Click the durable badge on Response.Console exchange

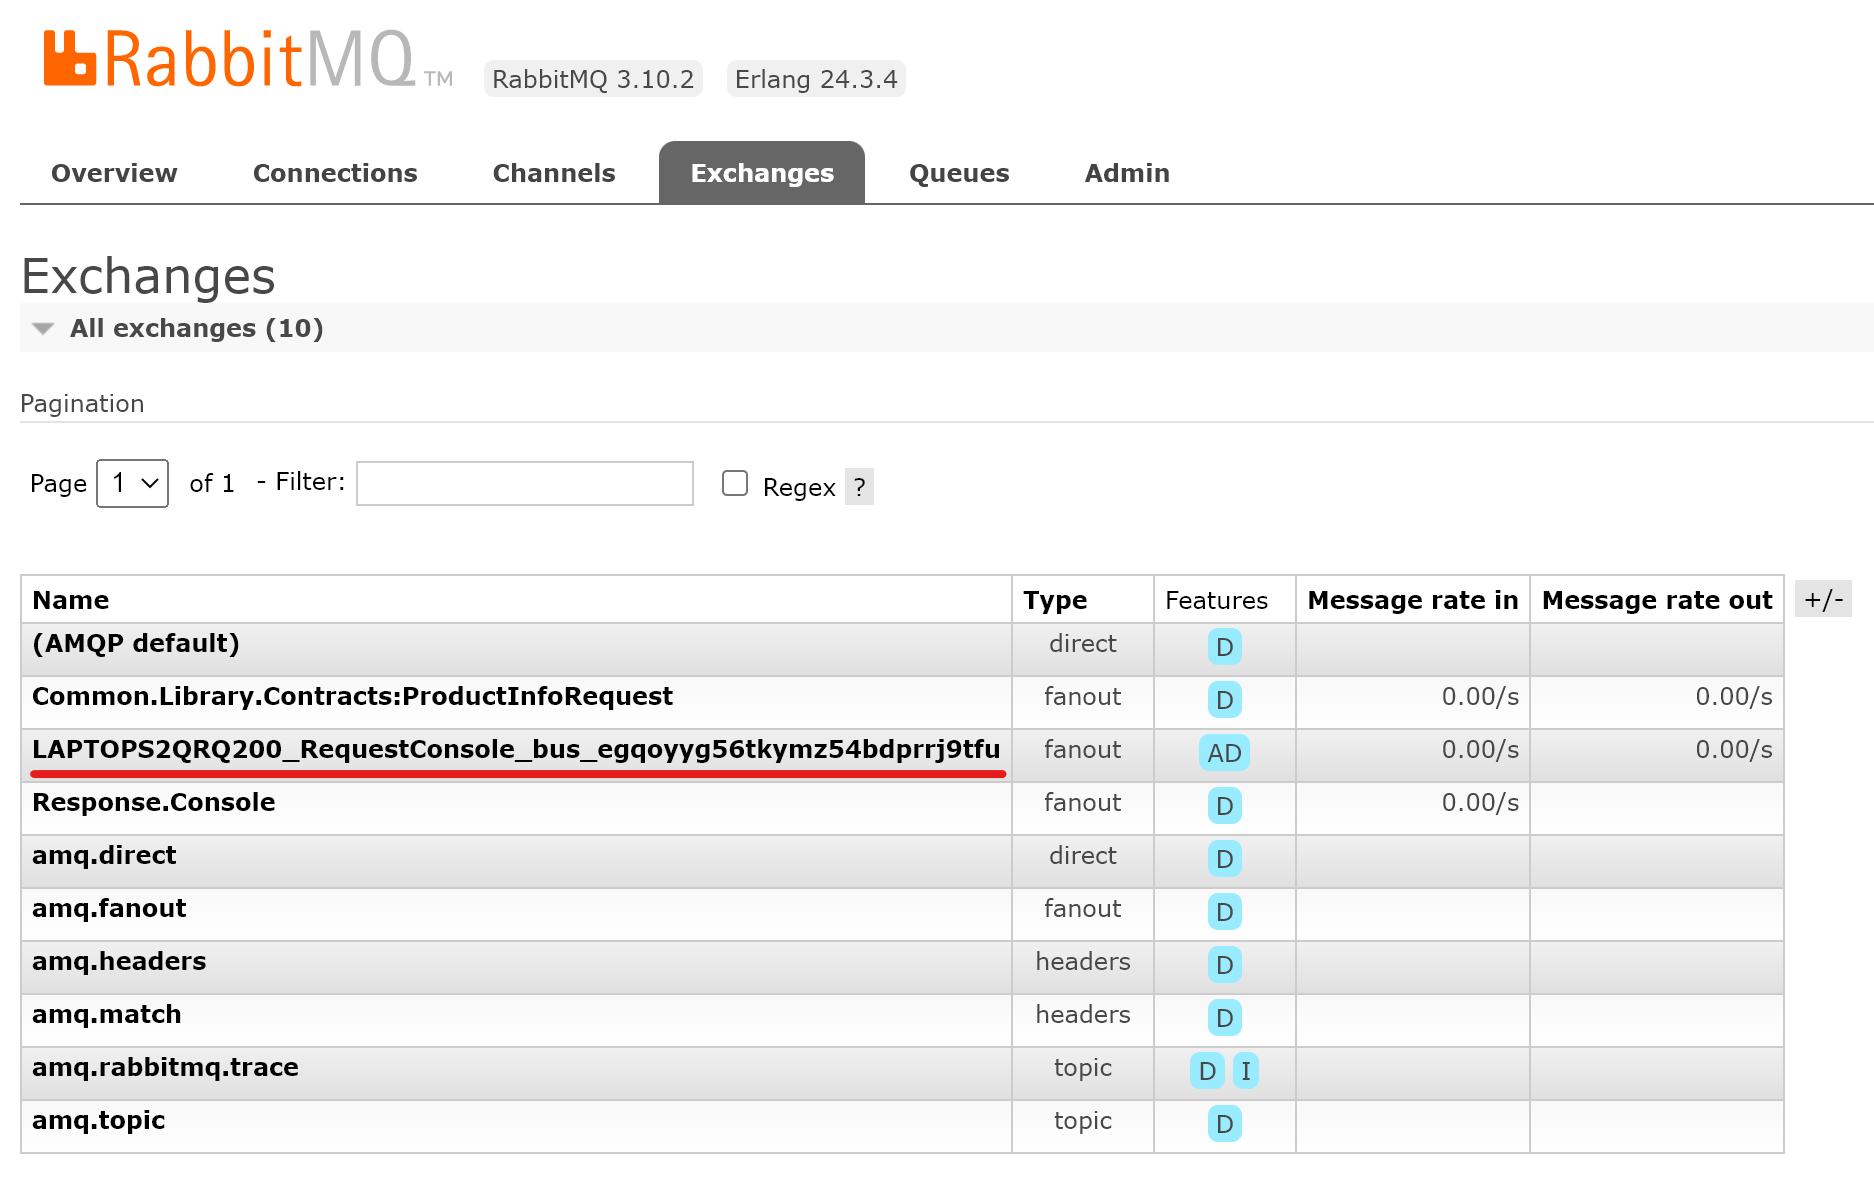(1223, 807)
